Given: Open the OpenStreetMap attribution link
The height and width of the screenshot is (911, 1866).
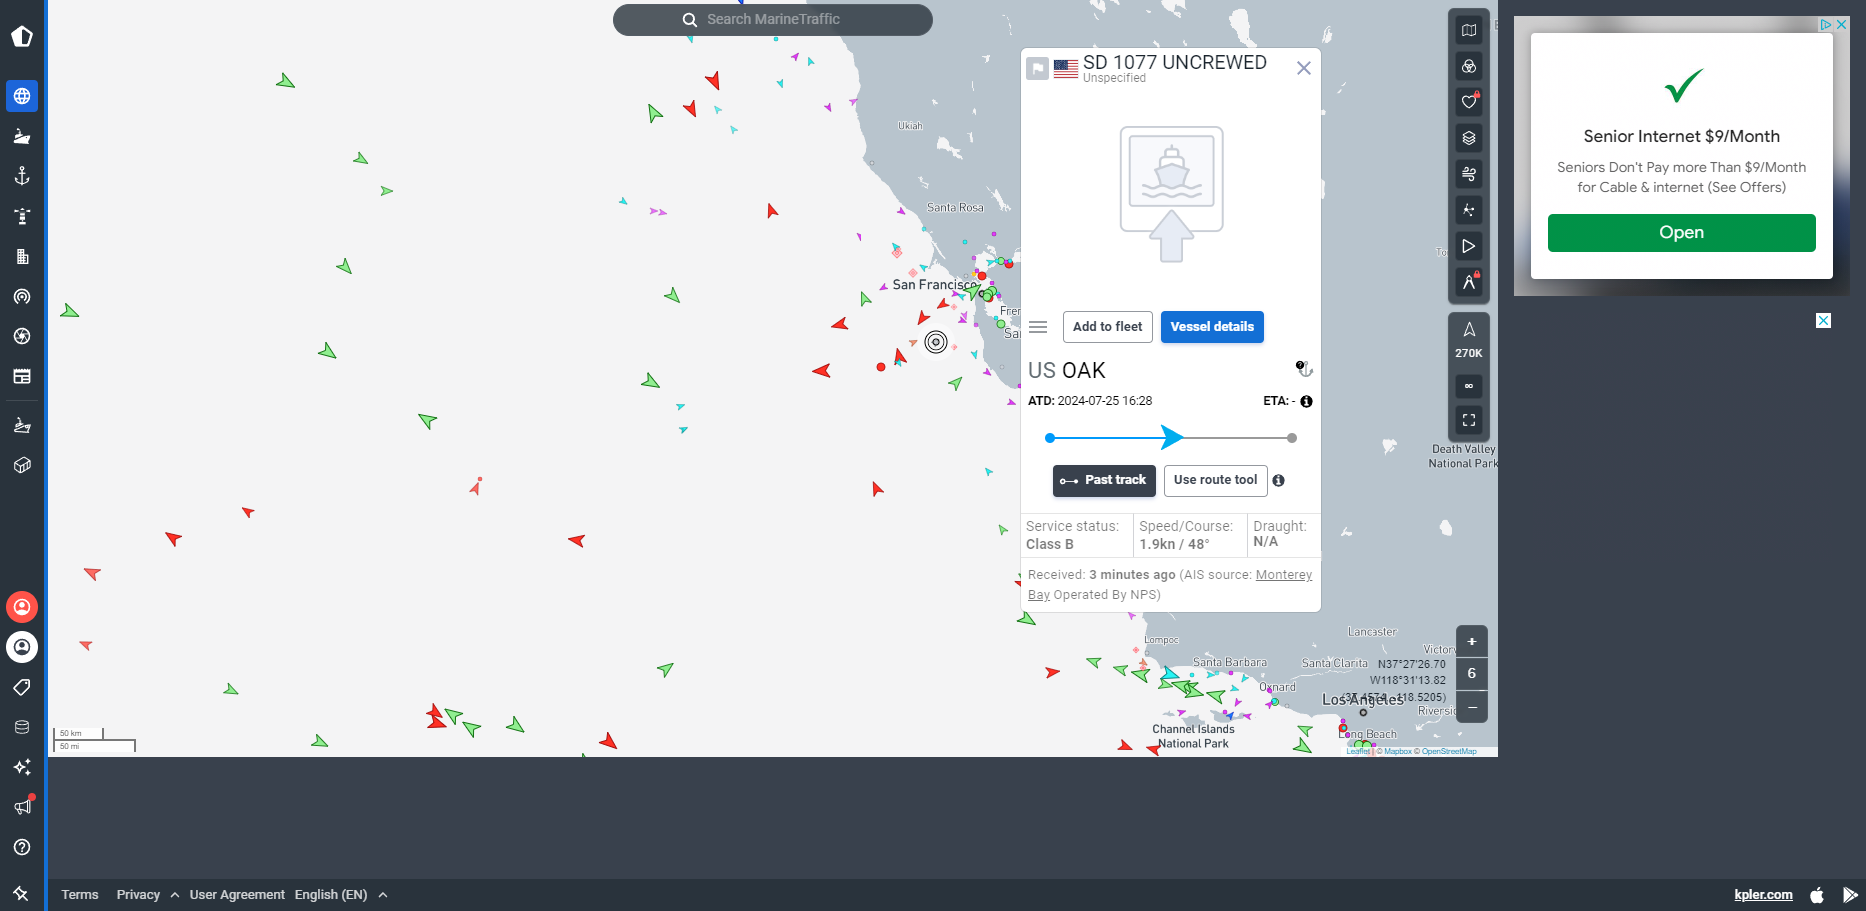Looking at the screenshot, I should click(1448, 751).
